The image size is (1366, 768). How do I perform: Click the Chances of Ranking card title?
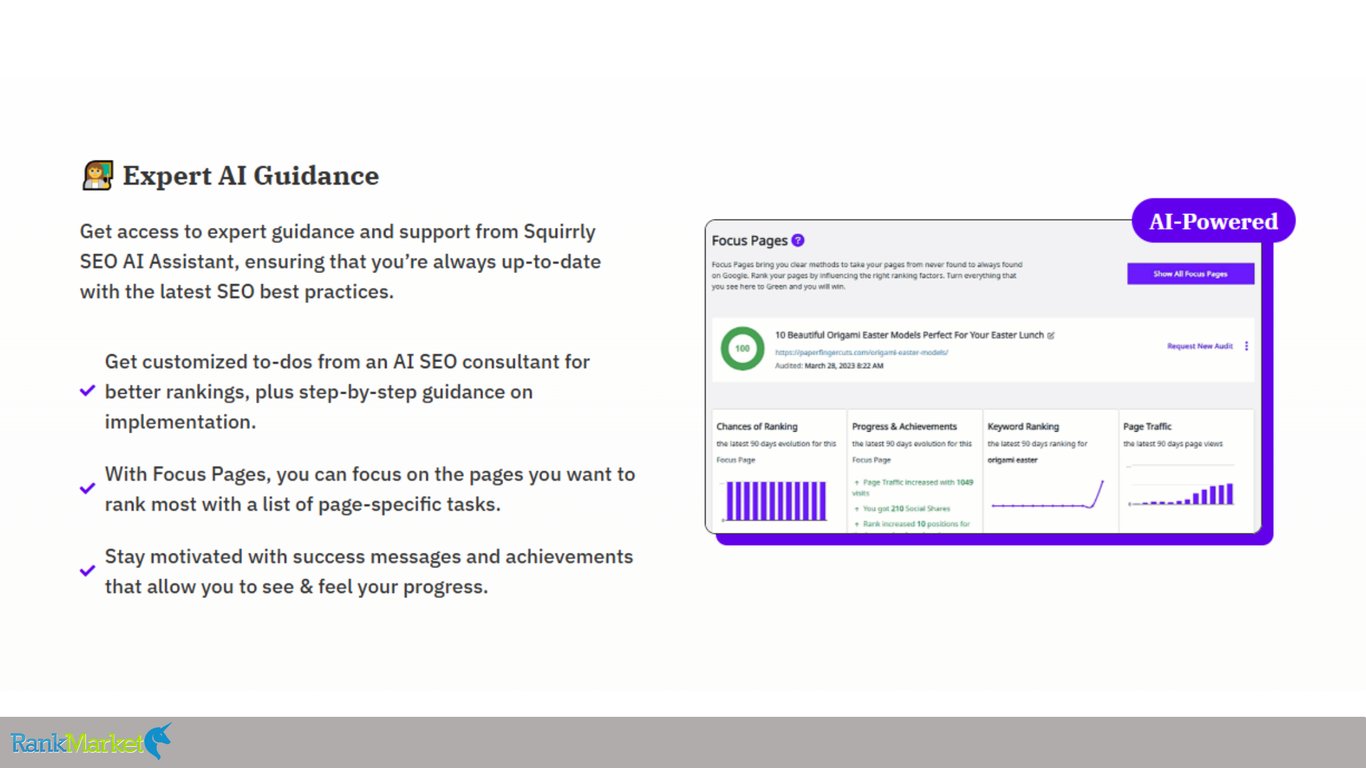(757, 426)
